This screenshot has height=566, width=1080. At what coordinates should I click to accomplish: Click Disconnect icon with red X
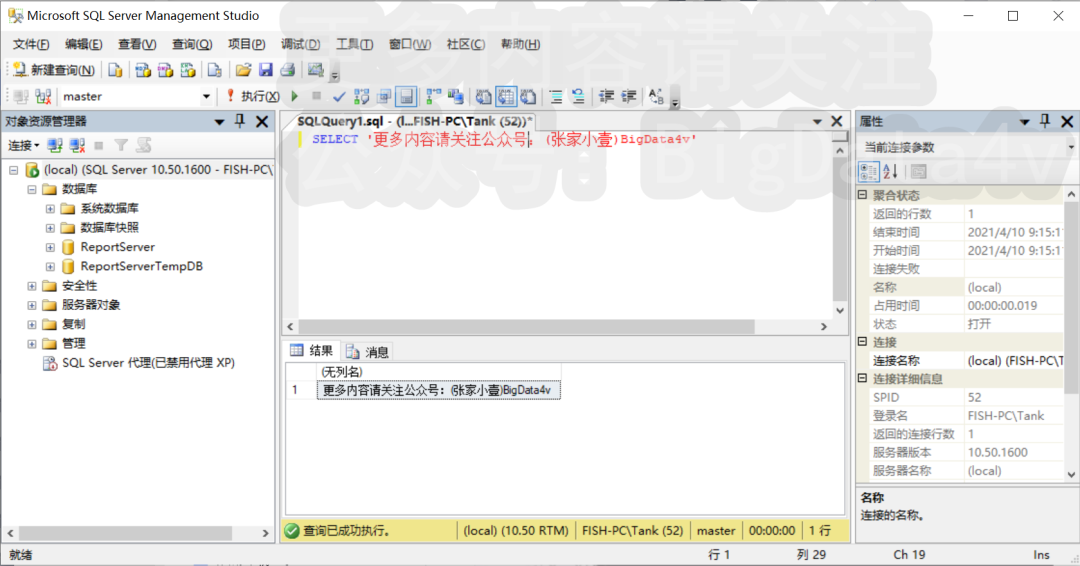click(x=77, y=145)
